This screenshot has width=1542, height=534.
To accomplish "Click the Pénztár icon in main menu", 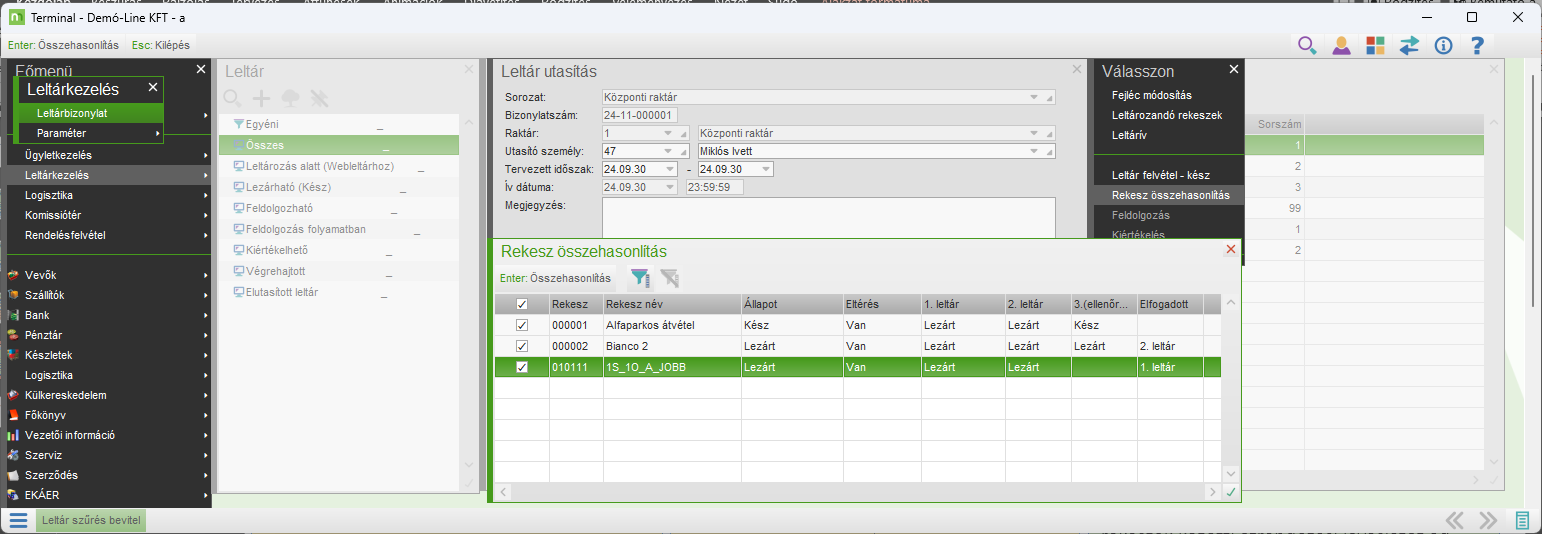I will (x=13, y=335).
